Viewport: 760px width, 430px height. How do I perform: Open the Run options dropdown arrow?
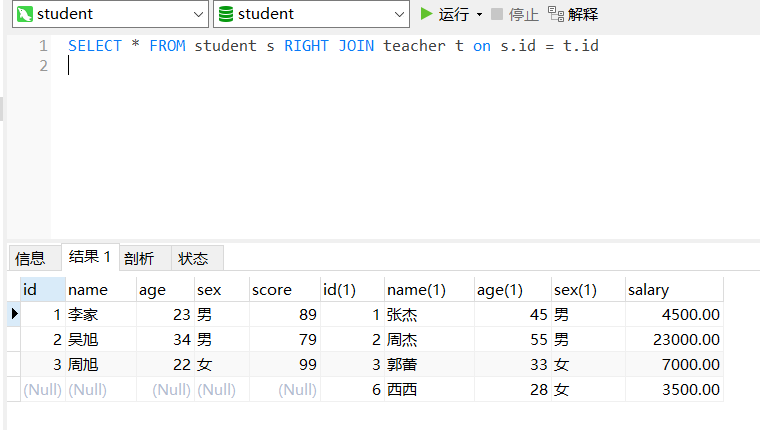pos(479,14)
